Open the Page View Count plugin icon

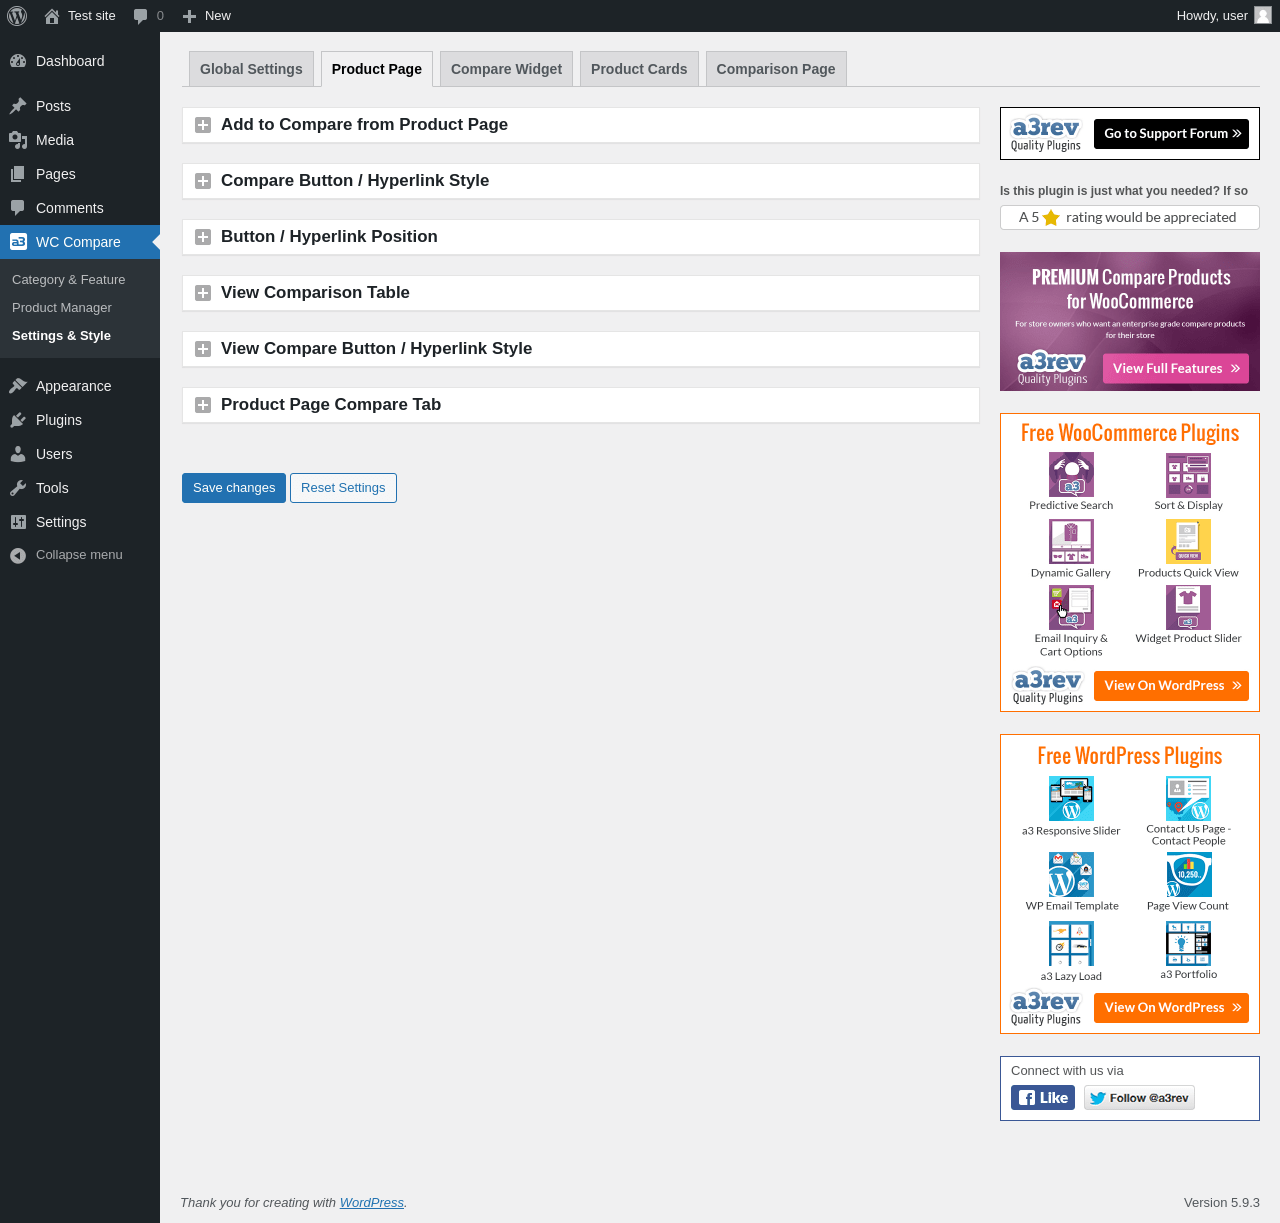(x=1188, y=875)
